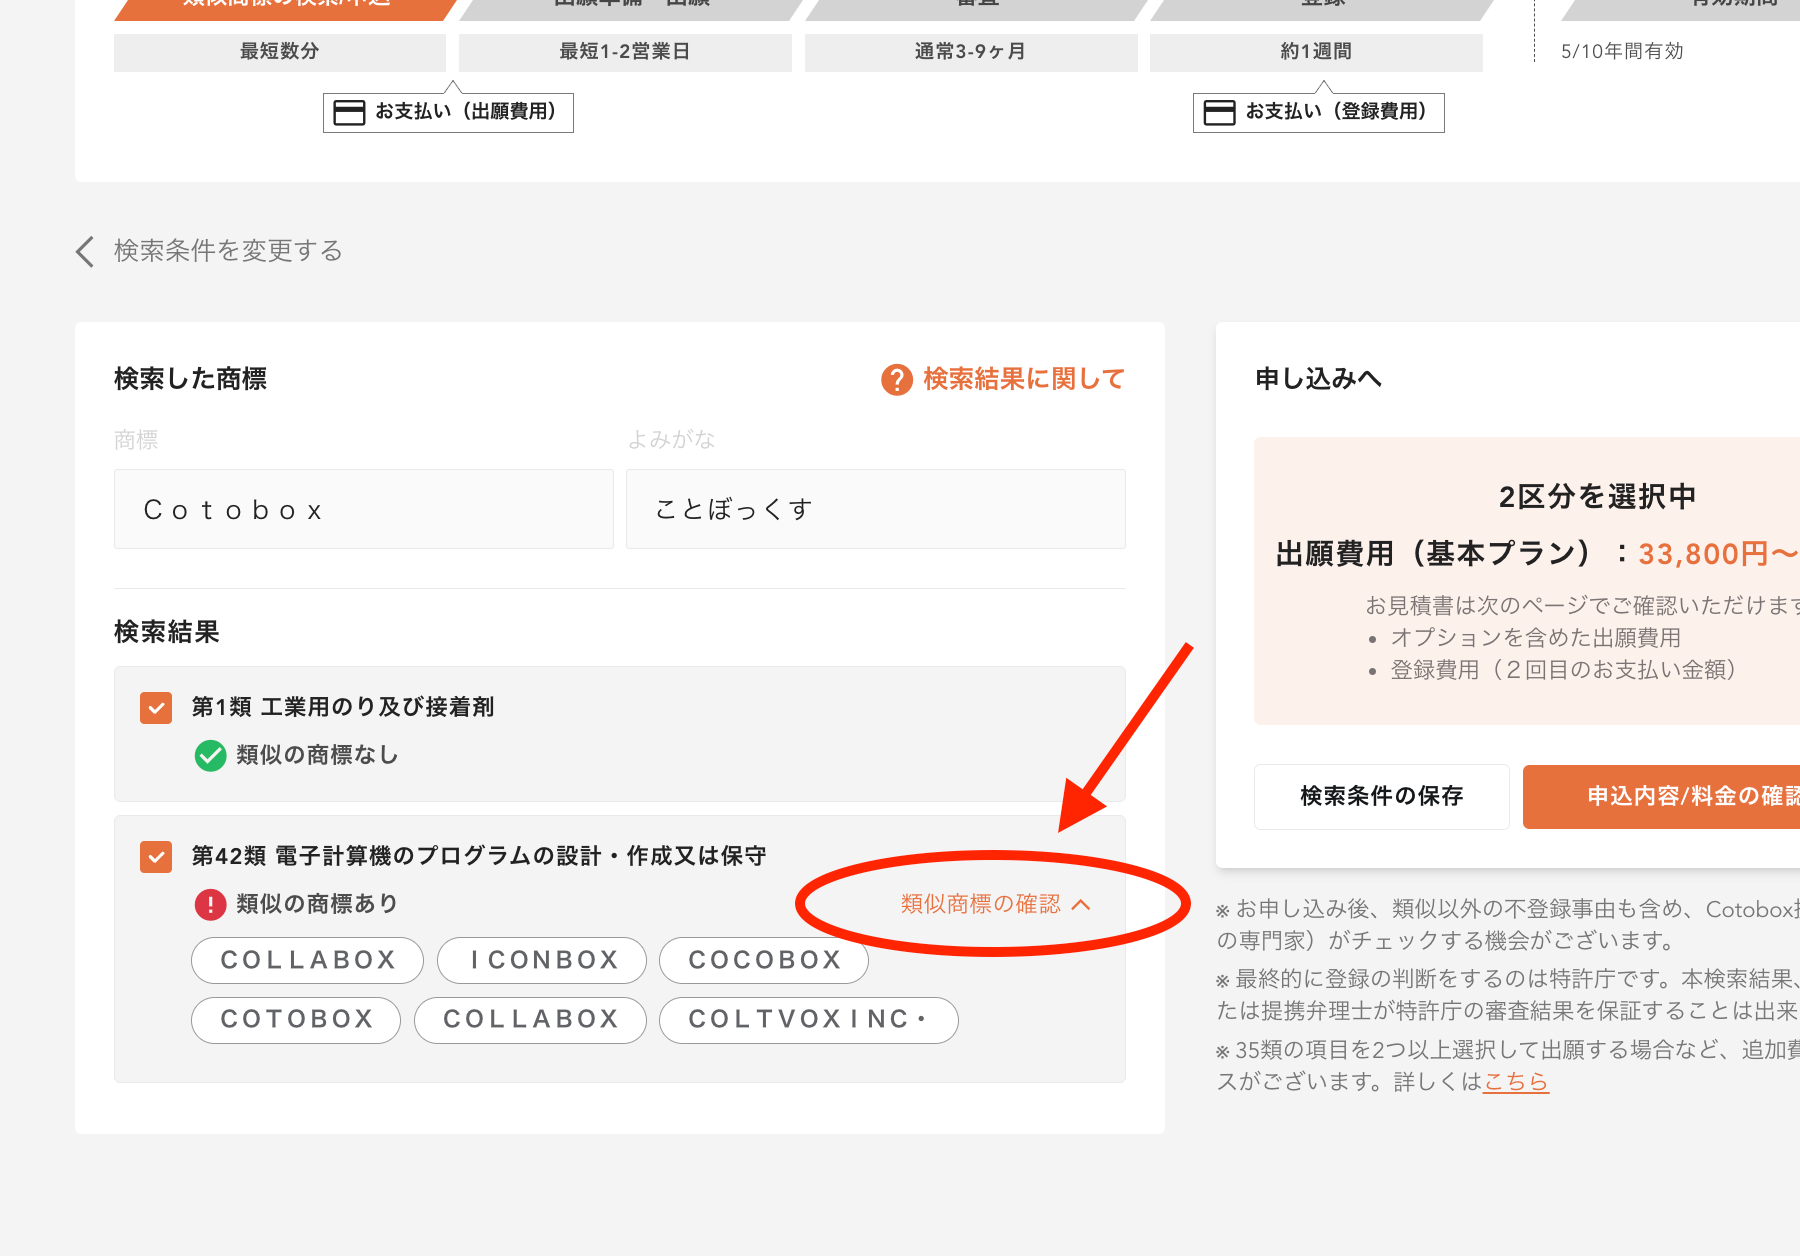Collapse the 類似商標の確認 section
The width and height of the screenshot is (1800, 1256).
(x=995, y=904)
